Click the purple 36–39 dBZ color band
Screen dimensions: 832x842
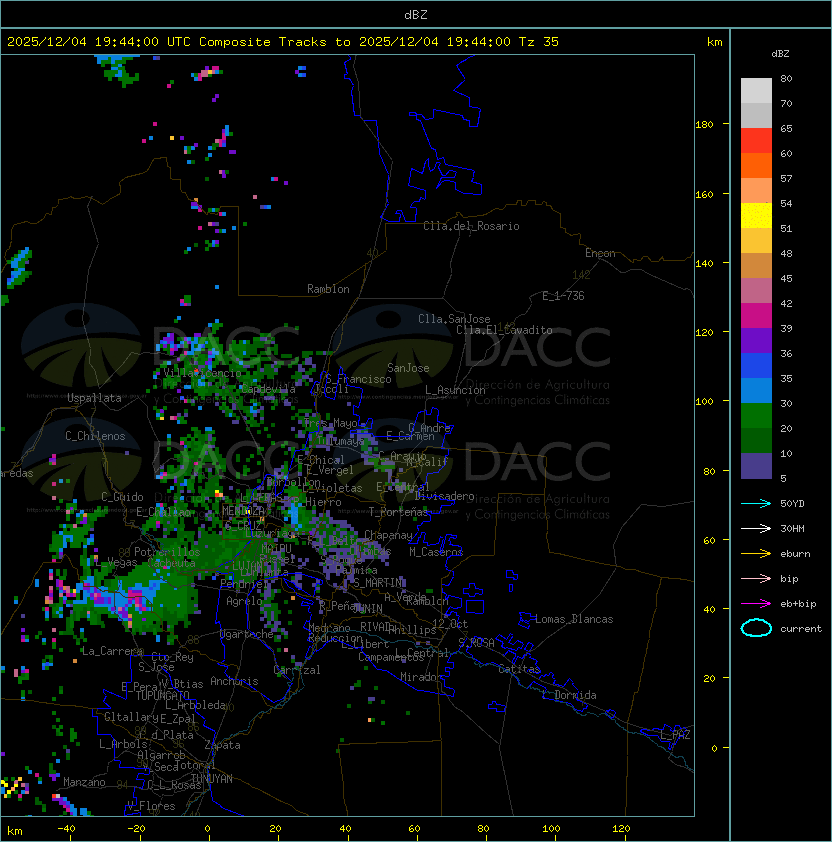(x=756, y=340)
